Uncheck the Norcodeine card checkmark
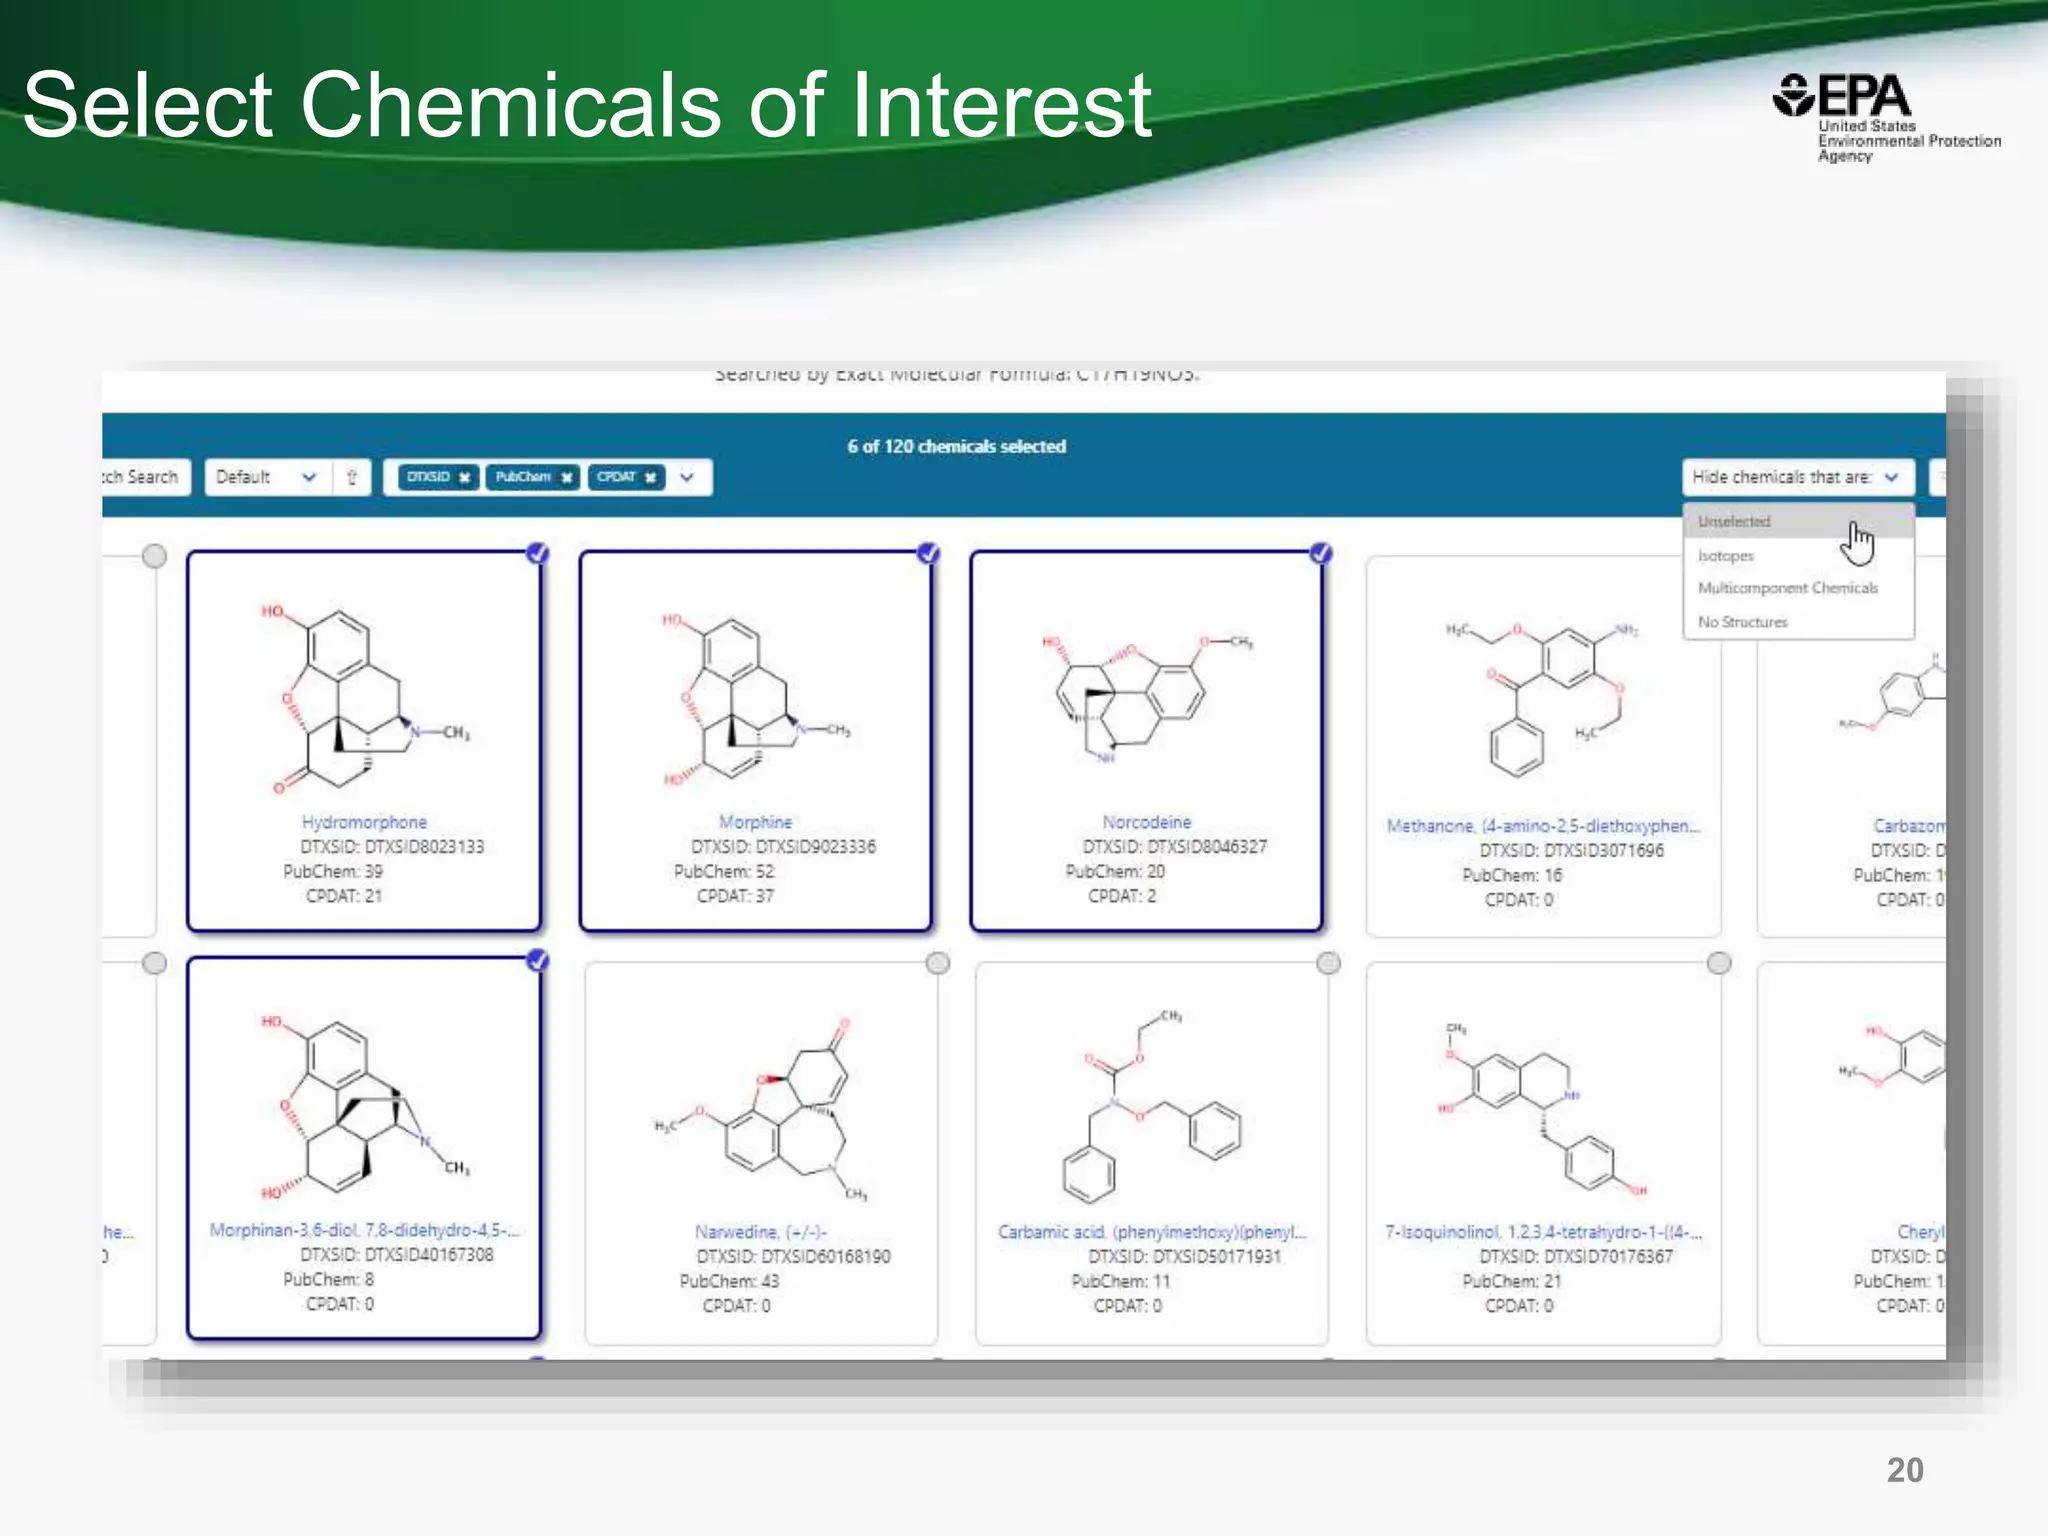 pyautogui.click(x=1321, y=553)
